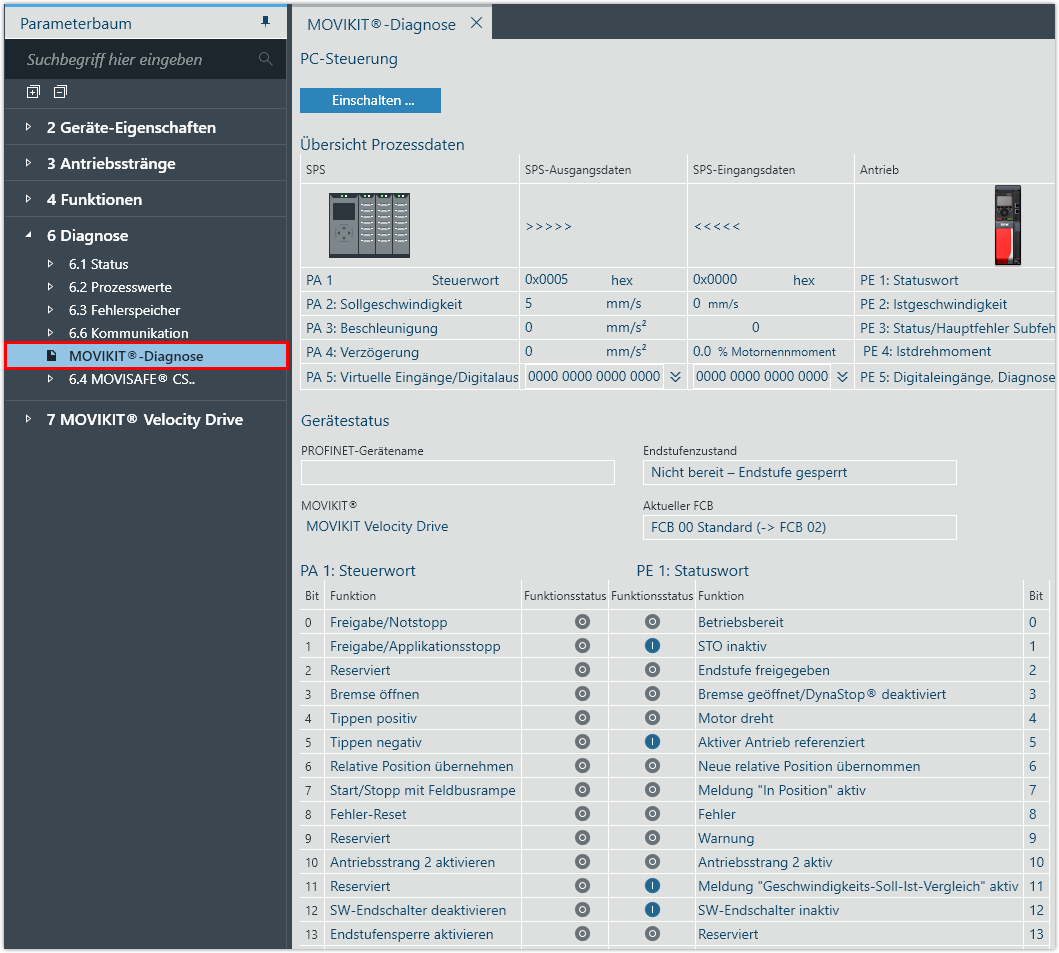Toggle Fehler-Reset function status indicator
Viewport: 1059px width, 953px height.
[582, 814]
